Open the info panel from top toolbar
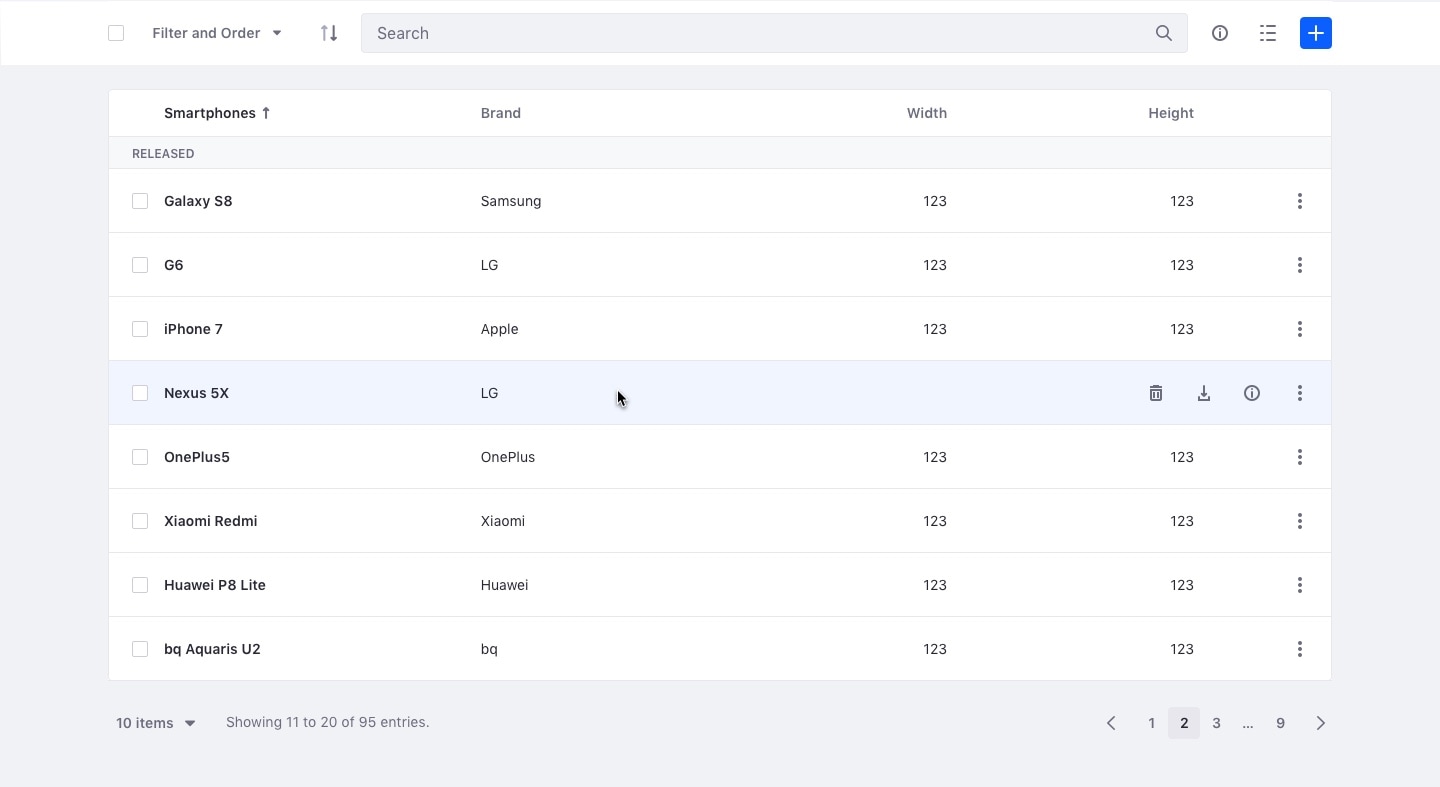Screen dimensions: 1440x787 (1220, 33)
